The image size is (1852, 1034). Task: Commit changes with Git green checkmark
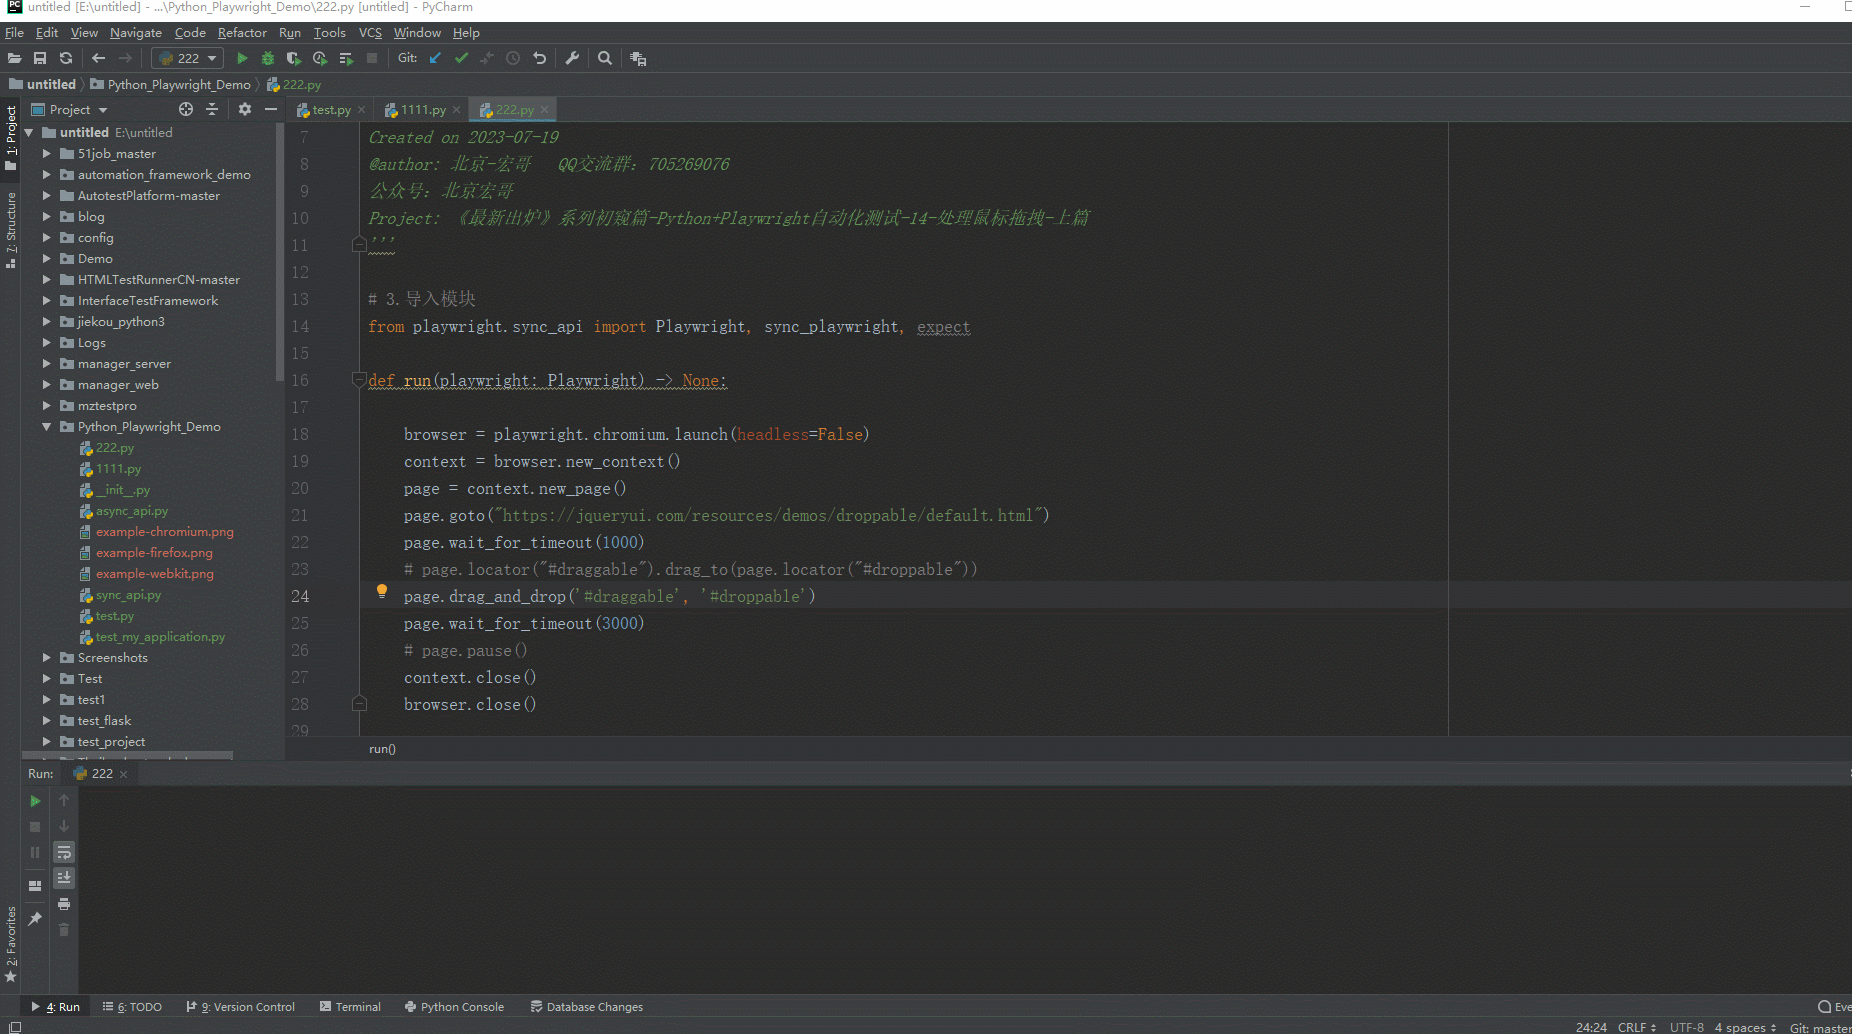461,58
